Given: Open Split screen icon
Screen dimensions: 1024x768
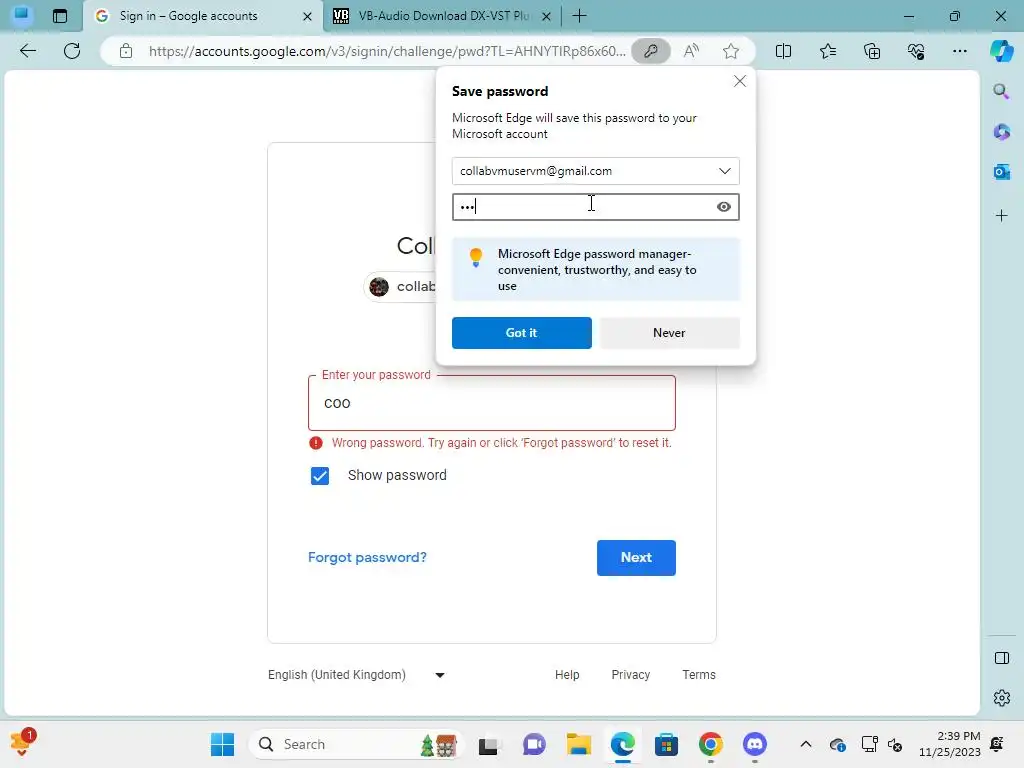Looking at the screenshot, I should tap(783, 51).
